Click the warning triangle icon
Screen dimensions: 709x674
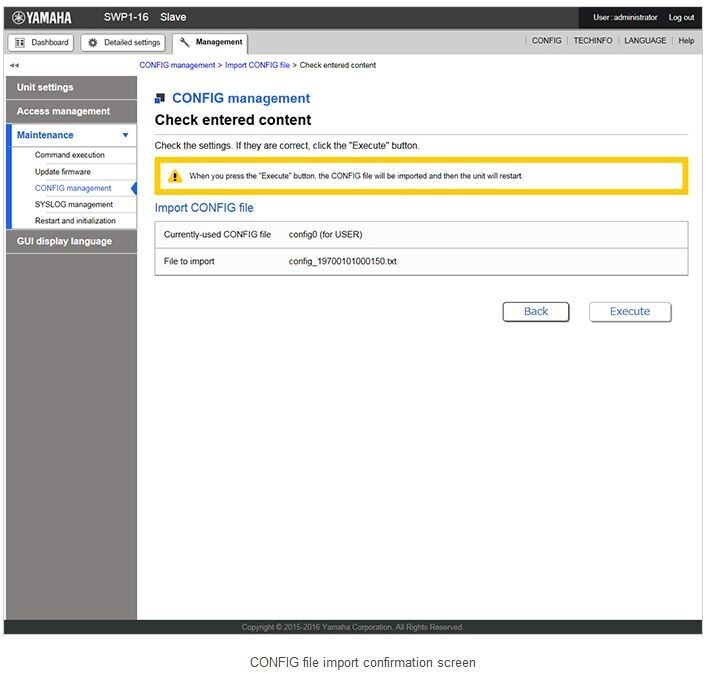(x=175, y=176)
